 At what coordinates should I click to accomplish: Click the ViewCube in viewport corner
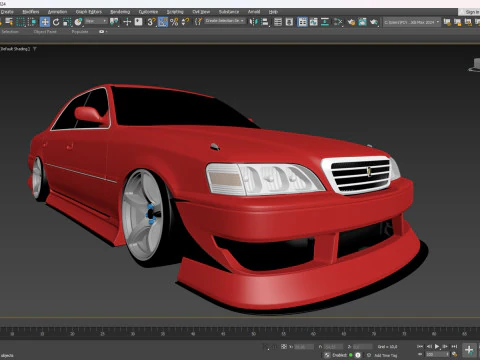point(474,65)
